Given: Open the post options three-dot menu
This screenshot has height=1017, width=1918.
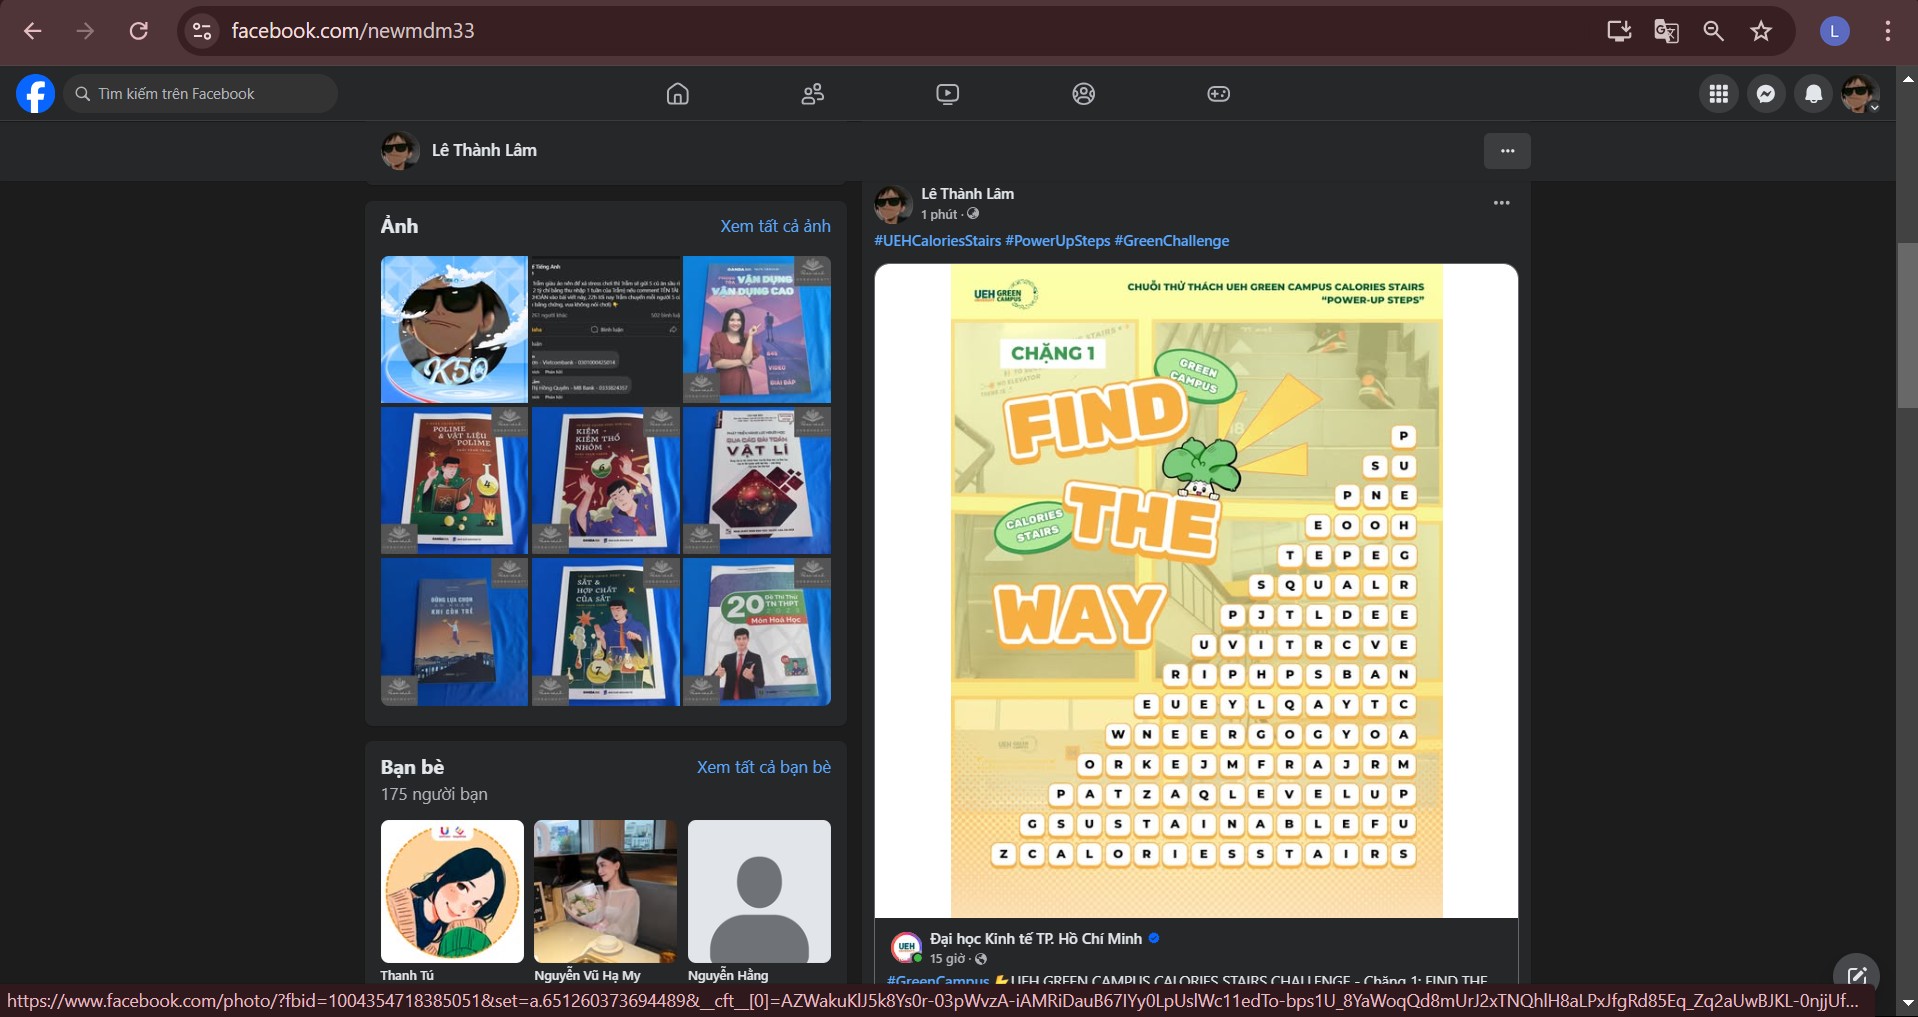Looking at the screenshot, I should point(1501,203).
